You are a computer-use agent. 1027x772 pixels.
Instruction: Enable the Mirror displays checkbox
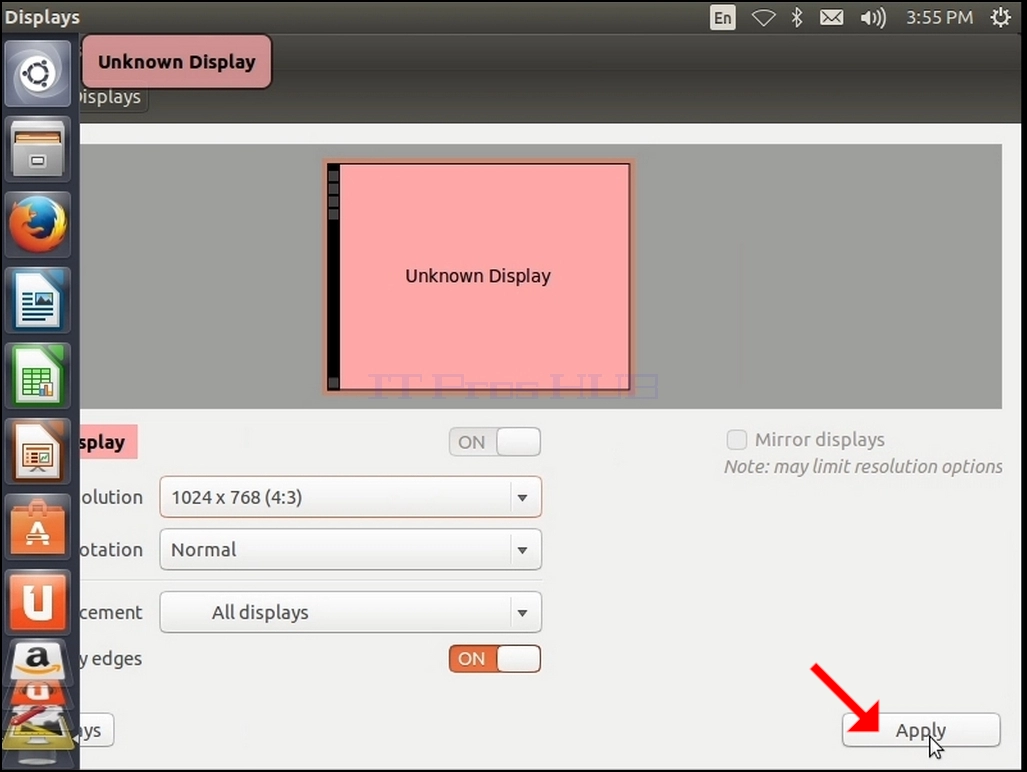click(x=737, y=439)
